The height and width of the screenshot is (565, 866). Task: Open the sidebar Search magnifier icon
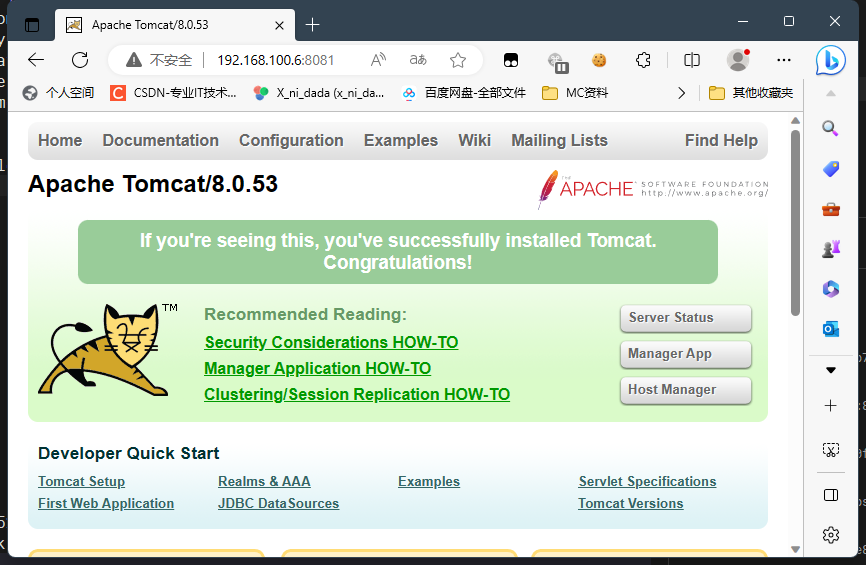(x=831, y=129)
